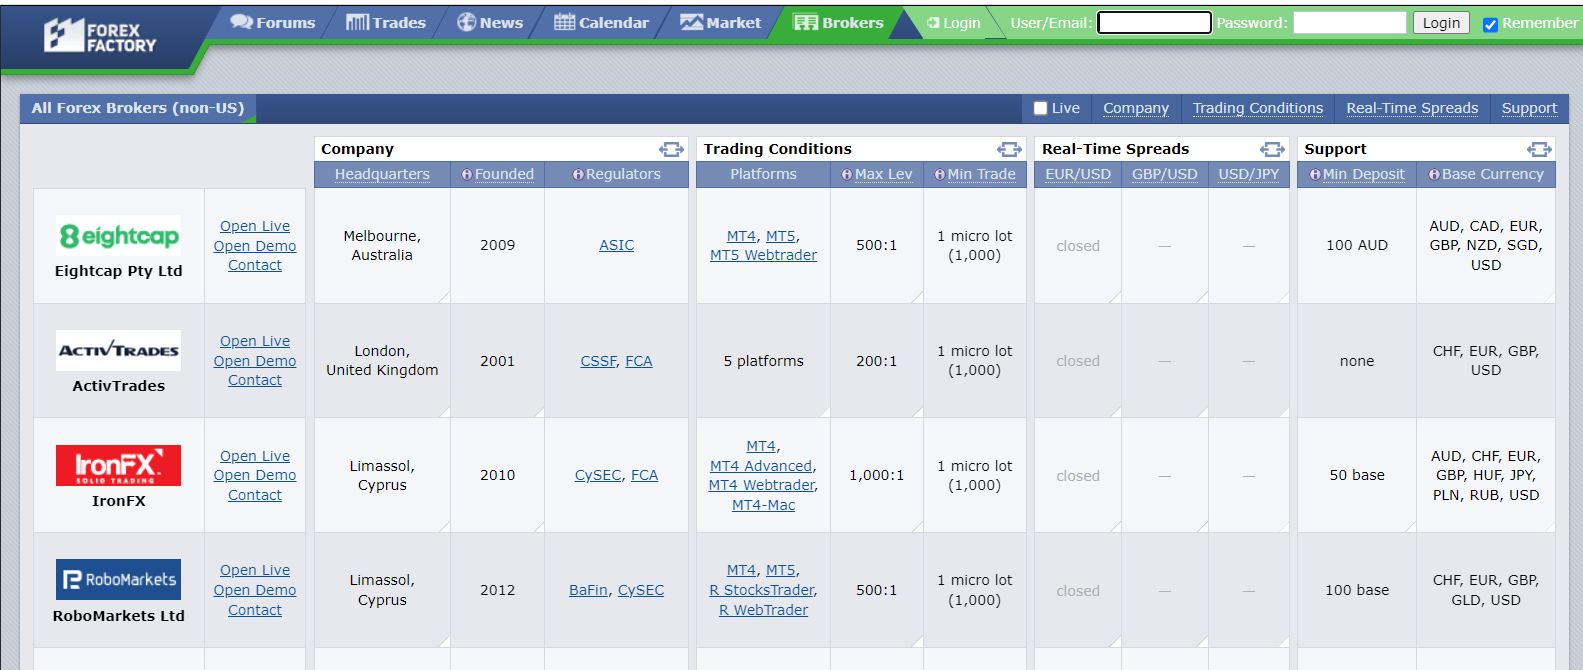
Task: Expand the Trading Conditions section icon
Action: (1009, 149)
